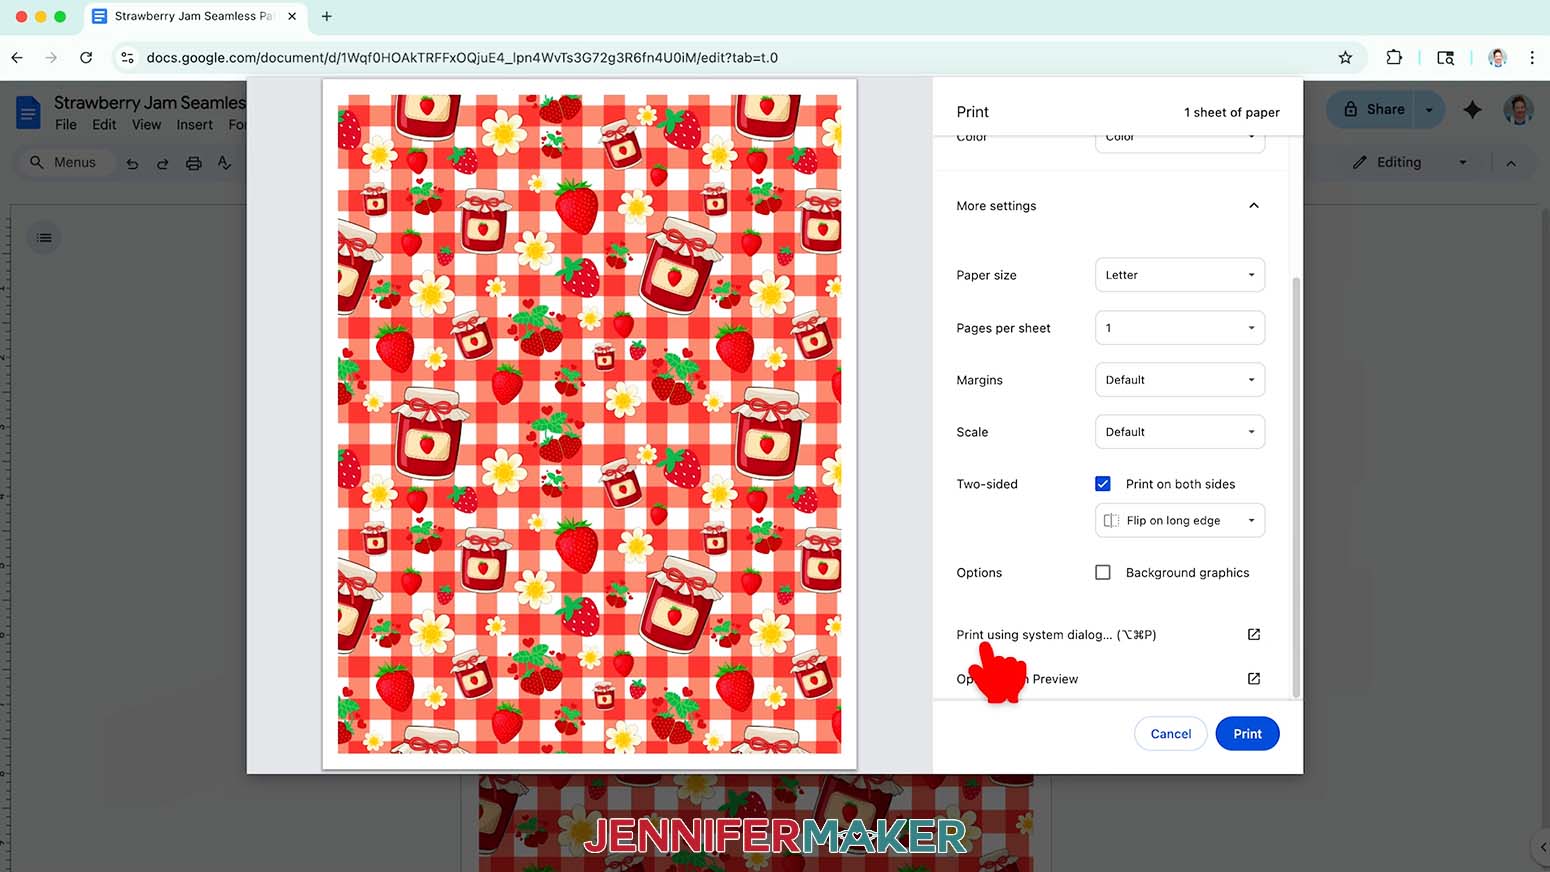Image resolution: width=1550 pixels, height=872 pixels.
Task: Reload the page with the refresh icon
Action: pos(86,58)
